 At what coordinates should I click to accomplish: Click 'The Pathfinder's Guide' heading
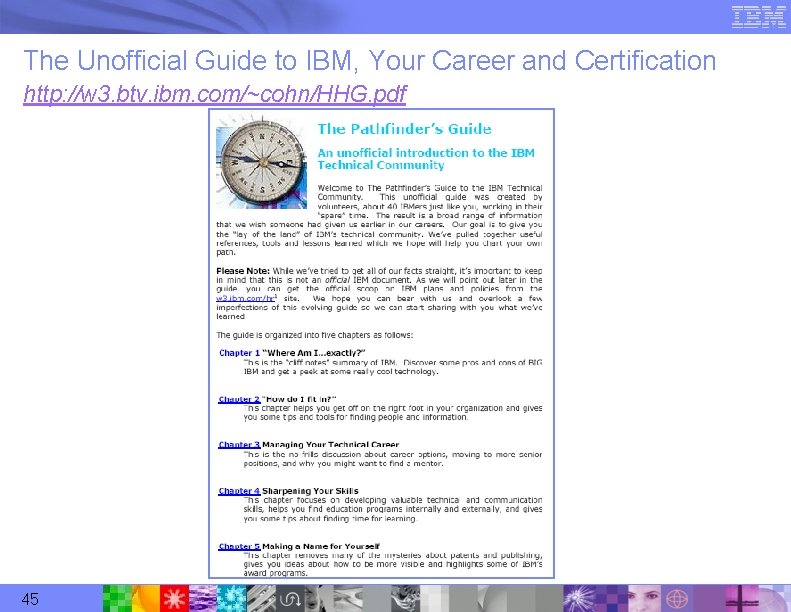point(404,129)
